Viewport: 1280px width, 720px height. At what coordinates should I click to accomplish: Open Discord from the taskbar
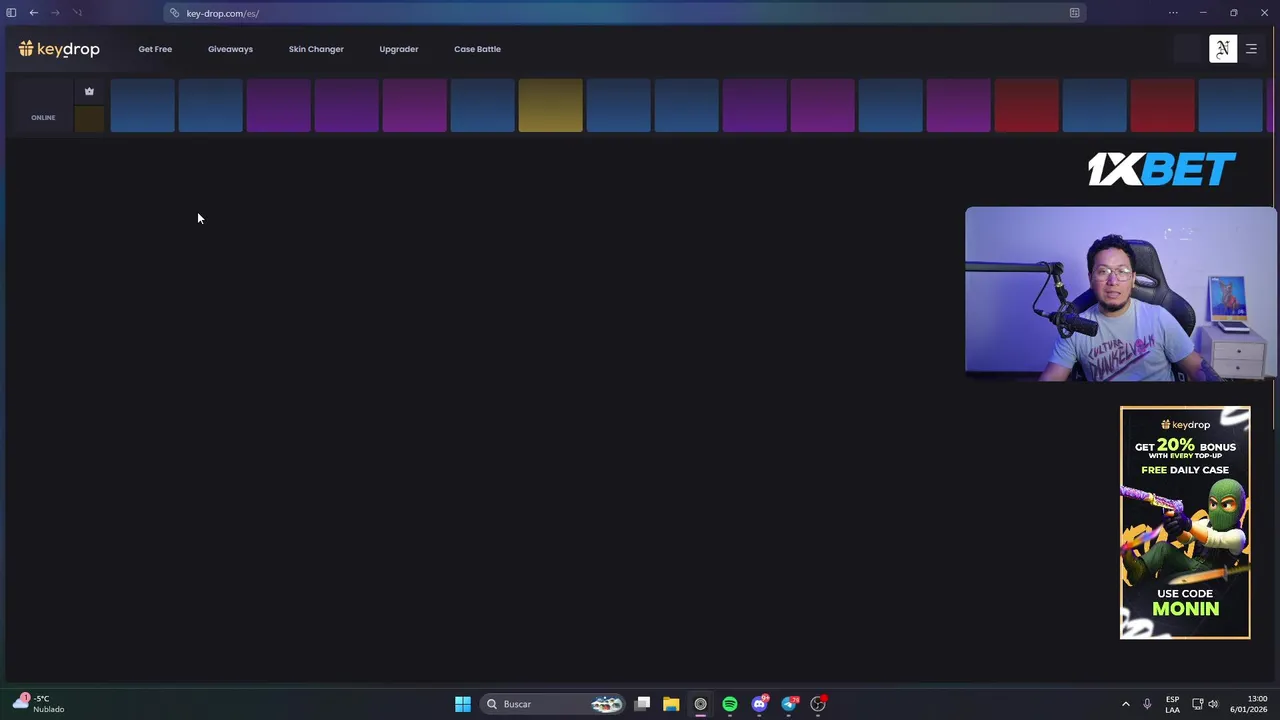click(760, 704)
